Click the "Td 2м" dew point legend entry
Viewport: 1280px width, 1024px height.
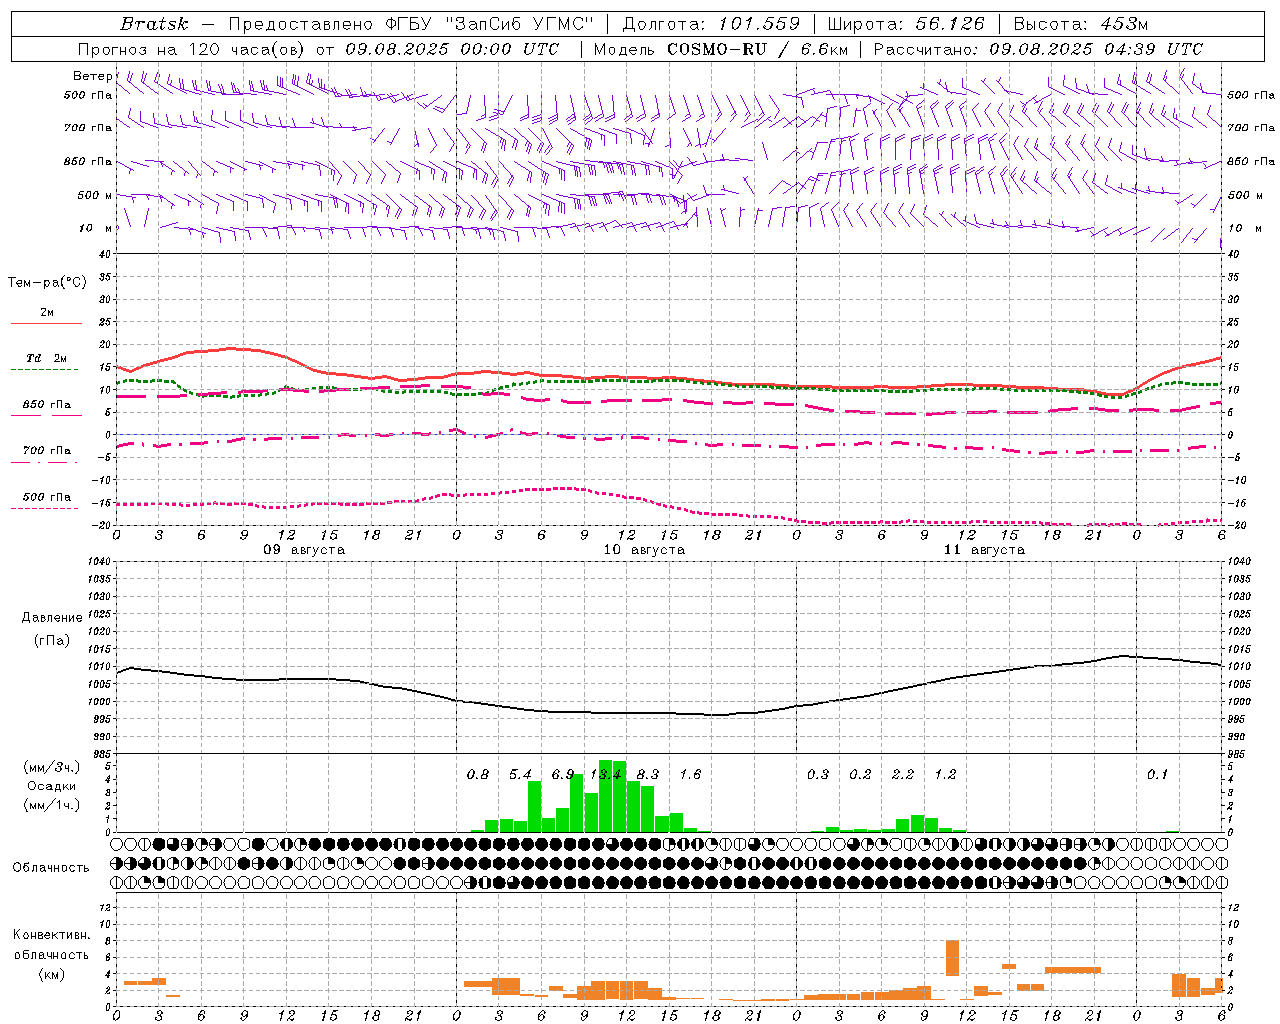[x=47, y=358]
